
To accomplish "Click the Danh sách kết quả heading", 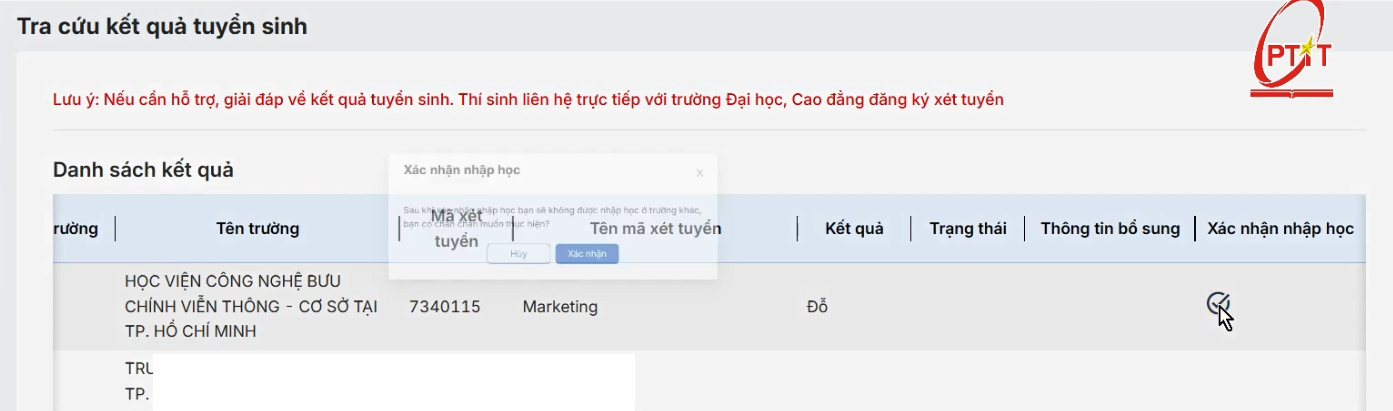I will click(x=143, y=170).
